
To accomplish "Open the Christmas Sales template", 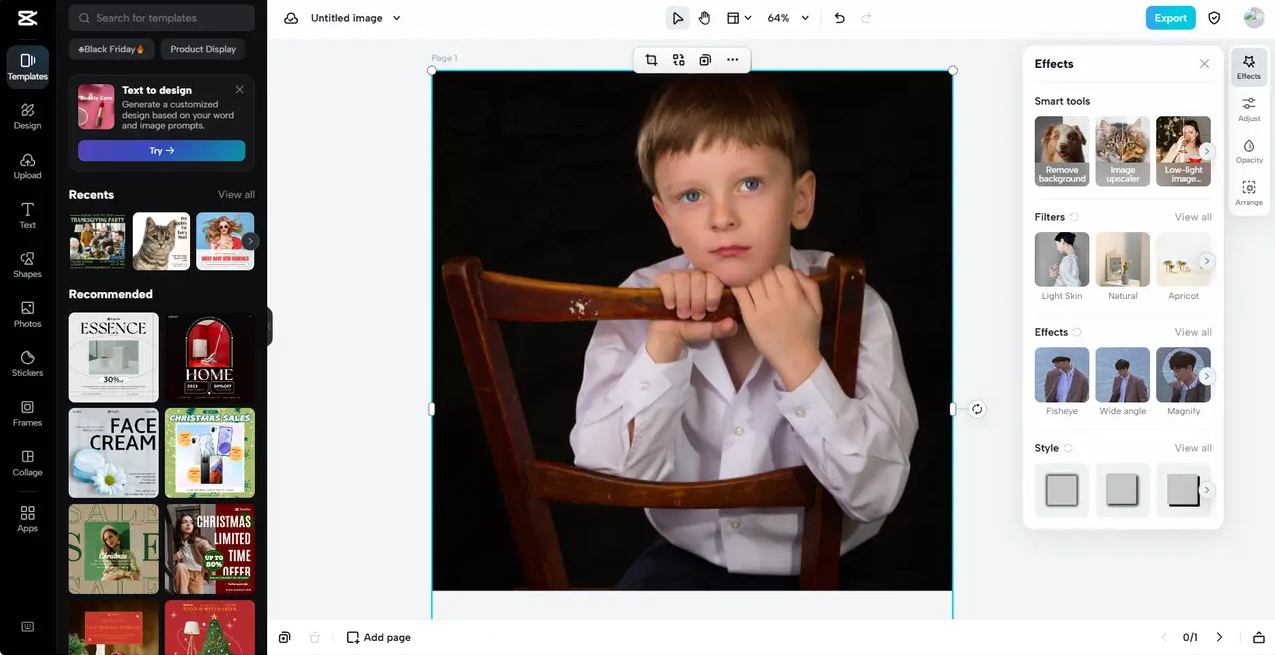I will (210, 453).
